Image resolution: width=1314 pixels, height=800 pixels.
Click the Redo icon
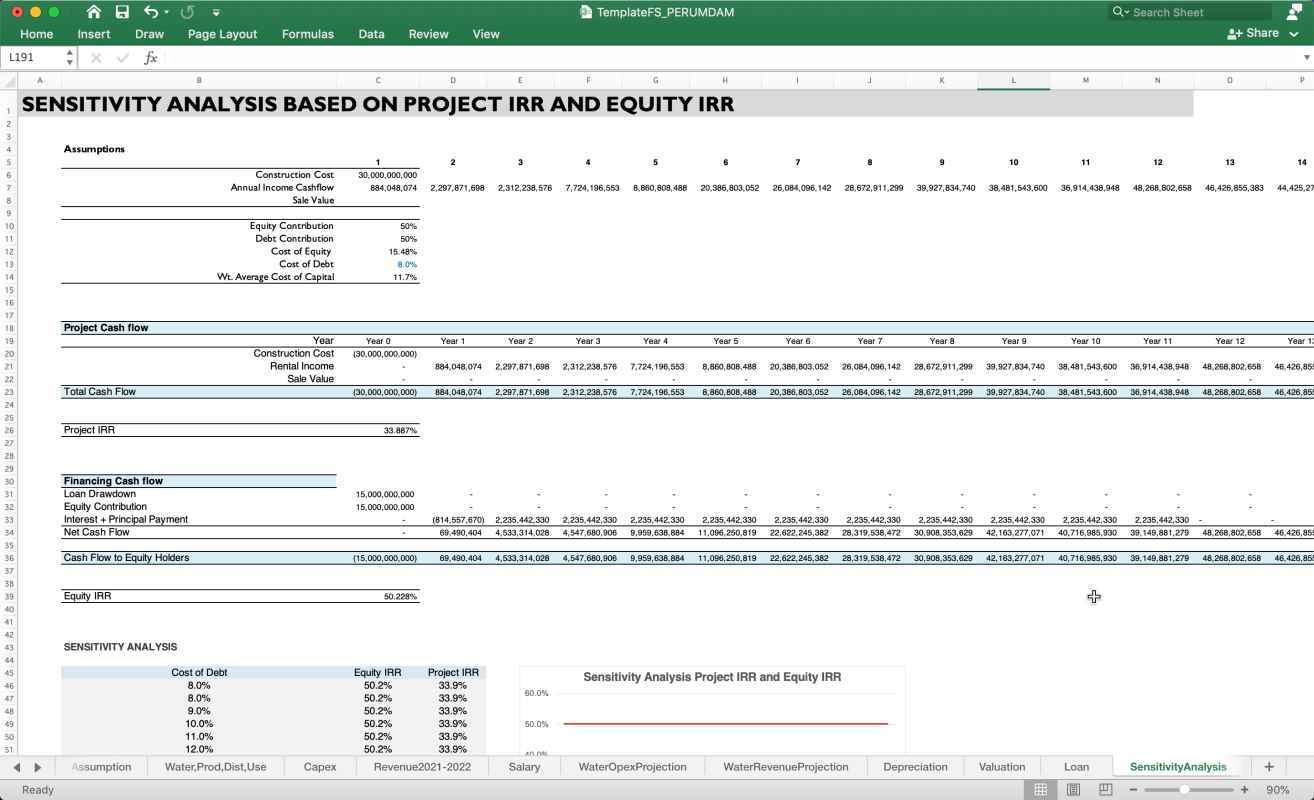click(x=186, y=11)
